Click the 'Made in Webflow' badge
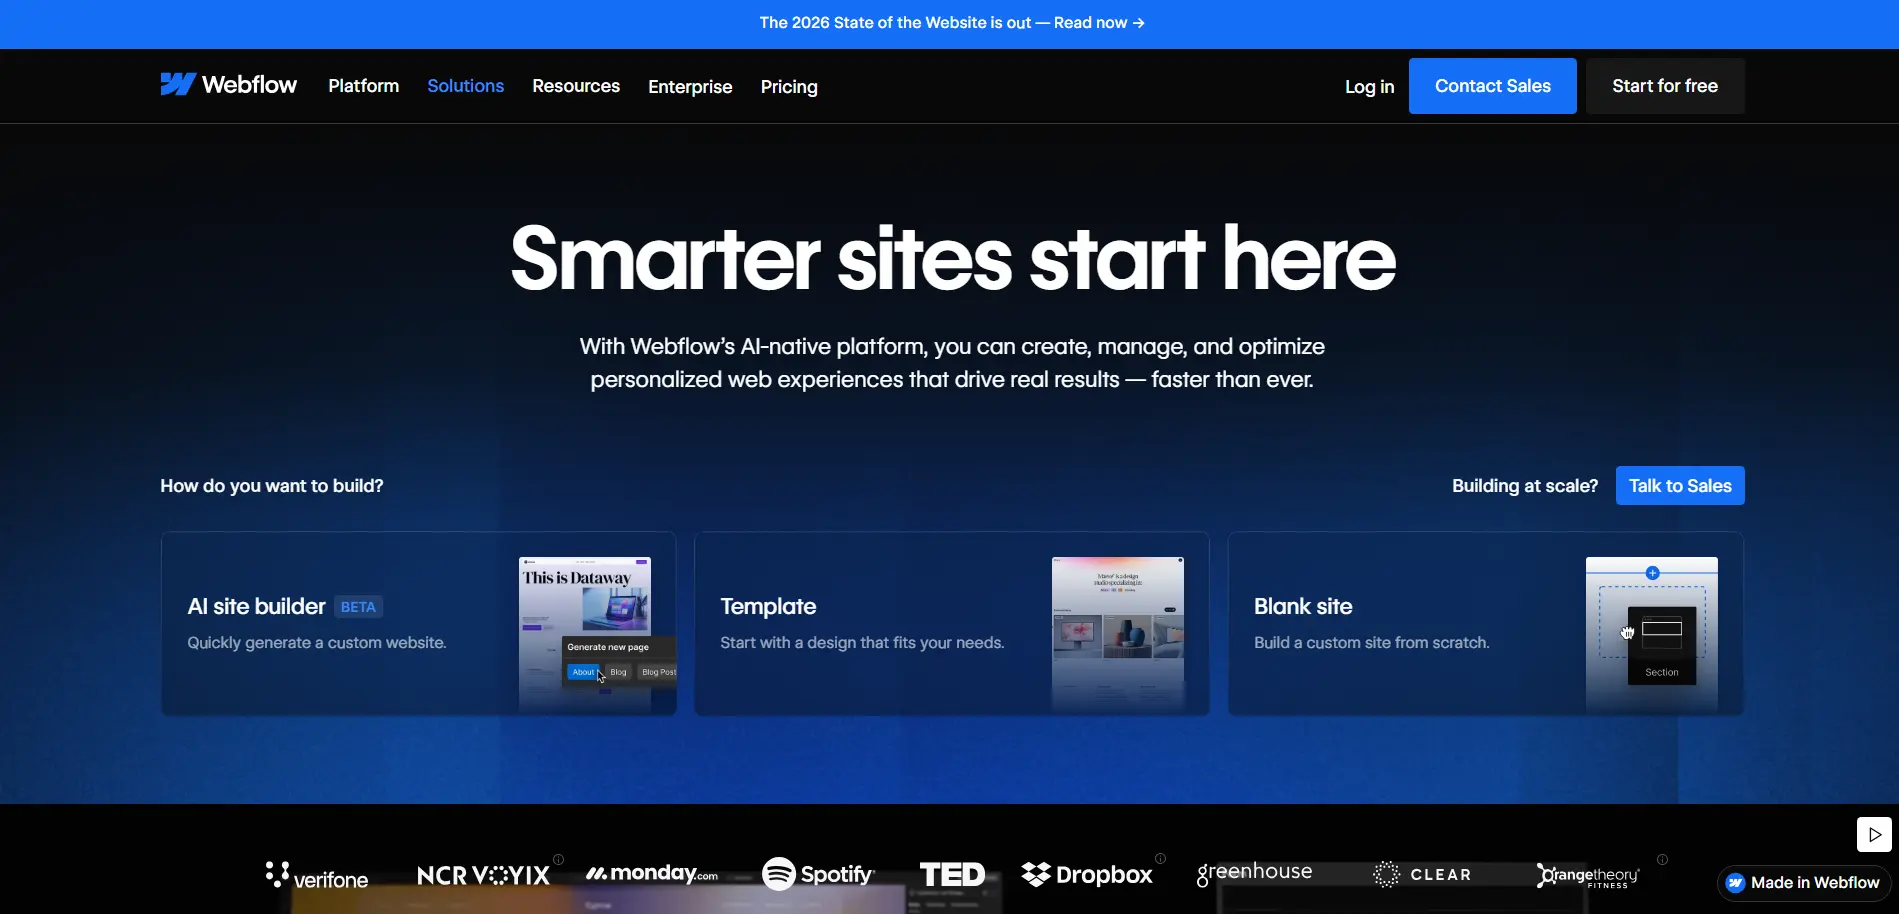 (1802, 881)
